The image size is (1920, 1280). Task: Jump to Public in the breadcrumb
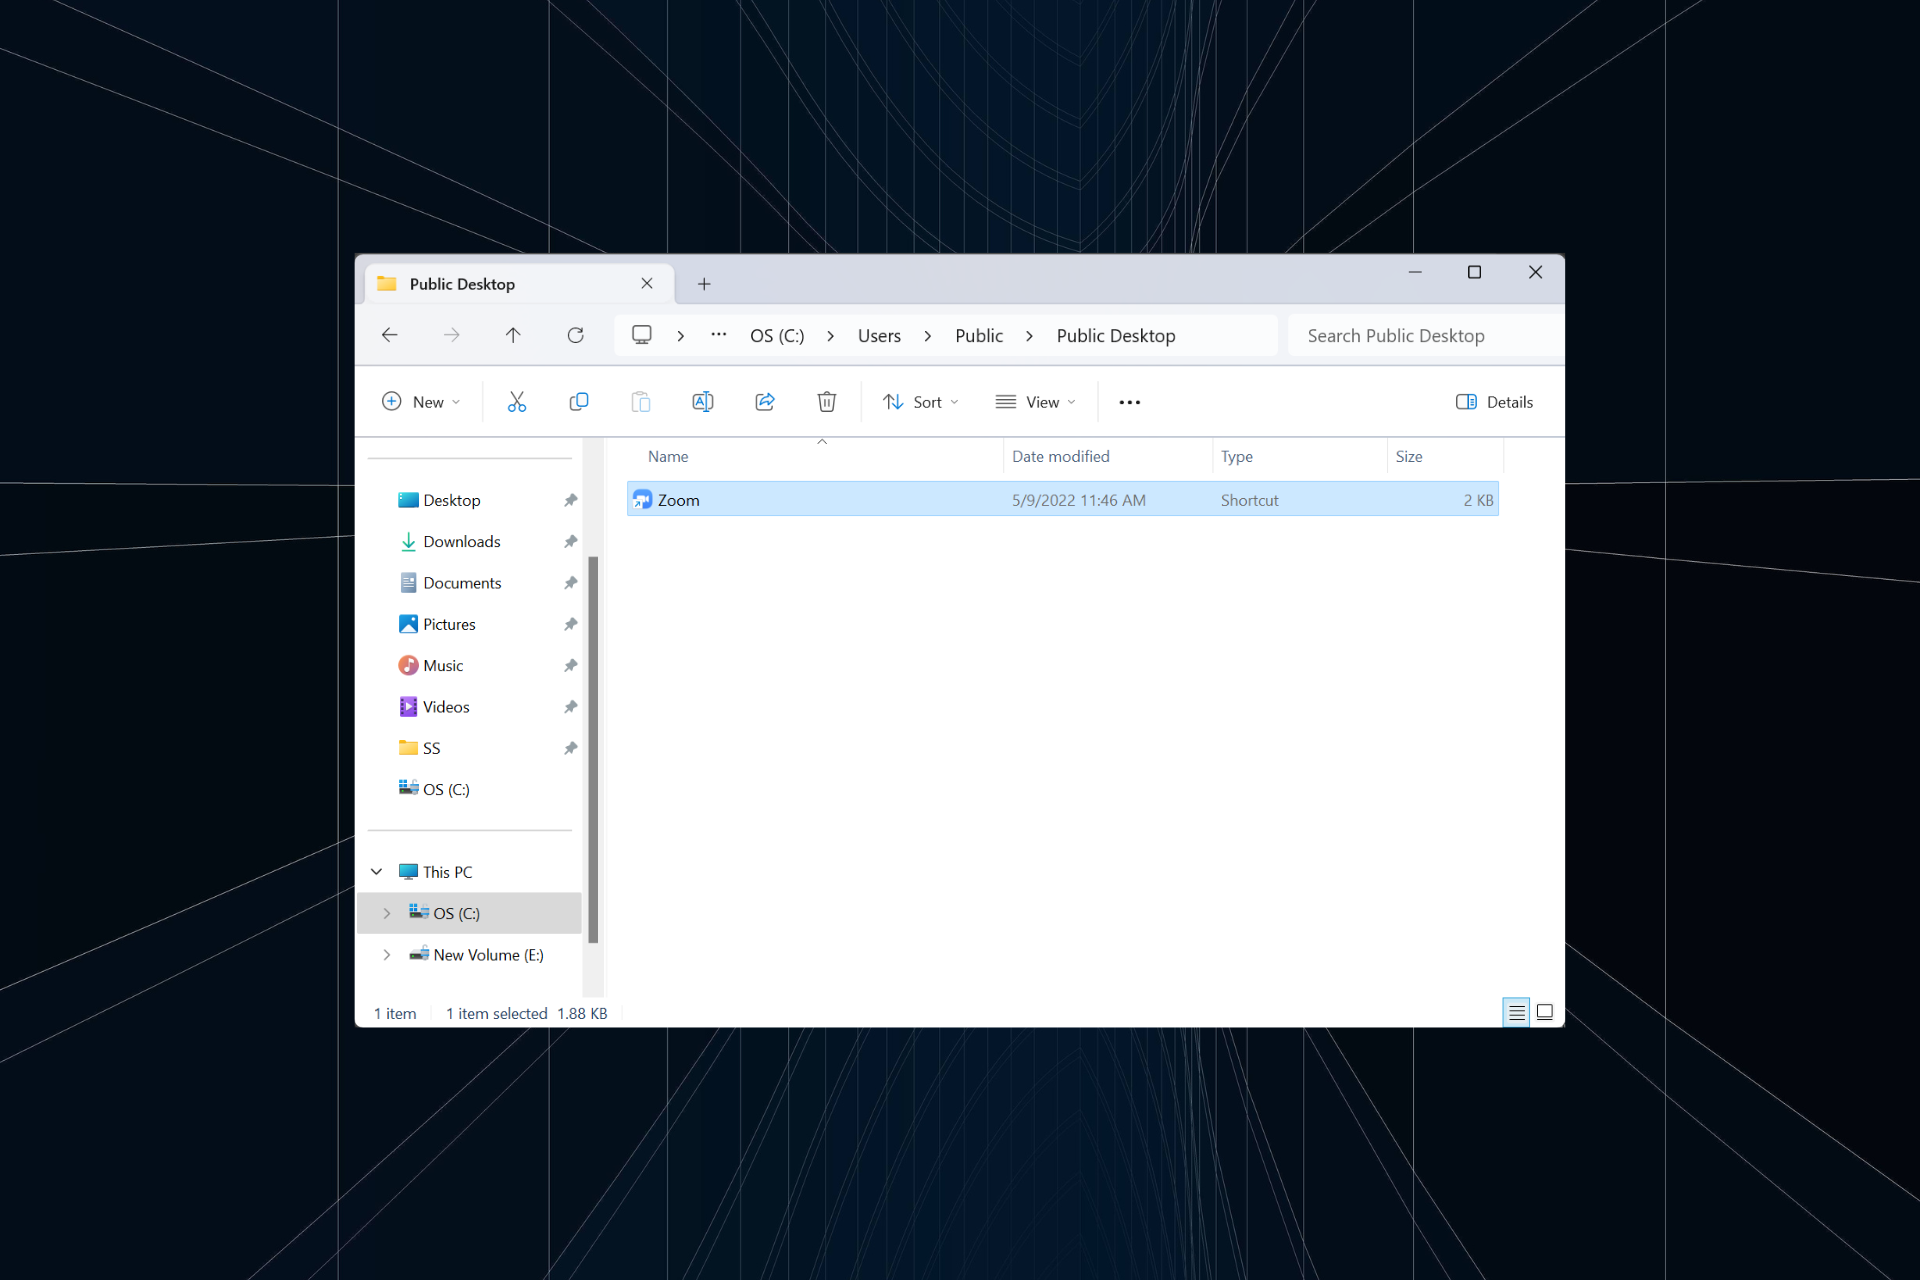coord(979,336)
